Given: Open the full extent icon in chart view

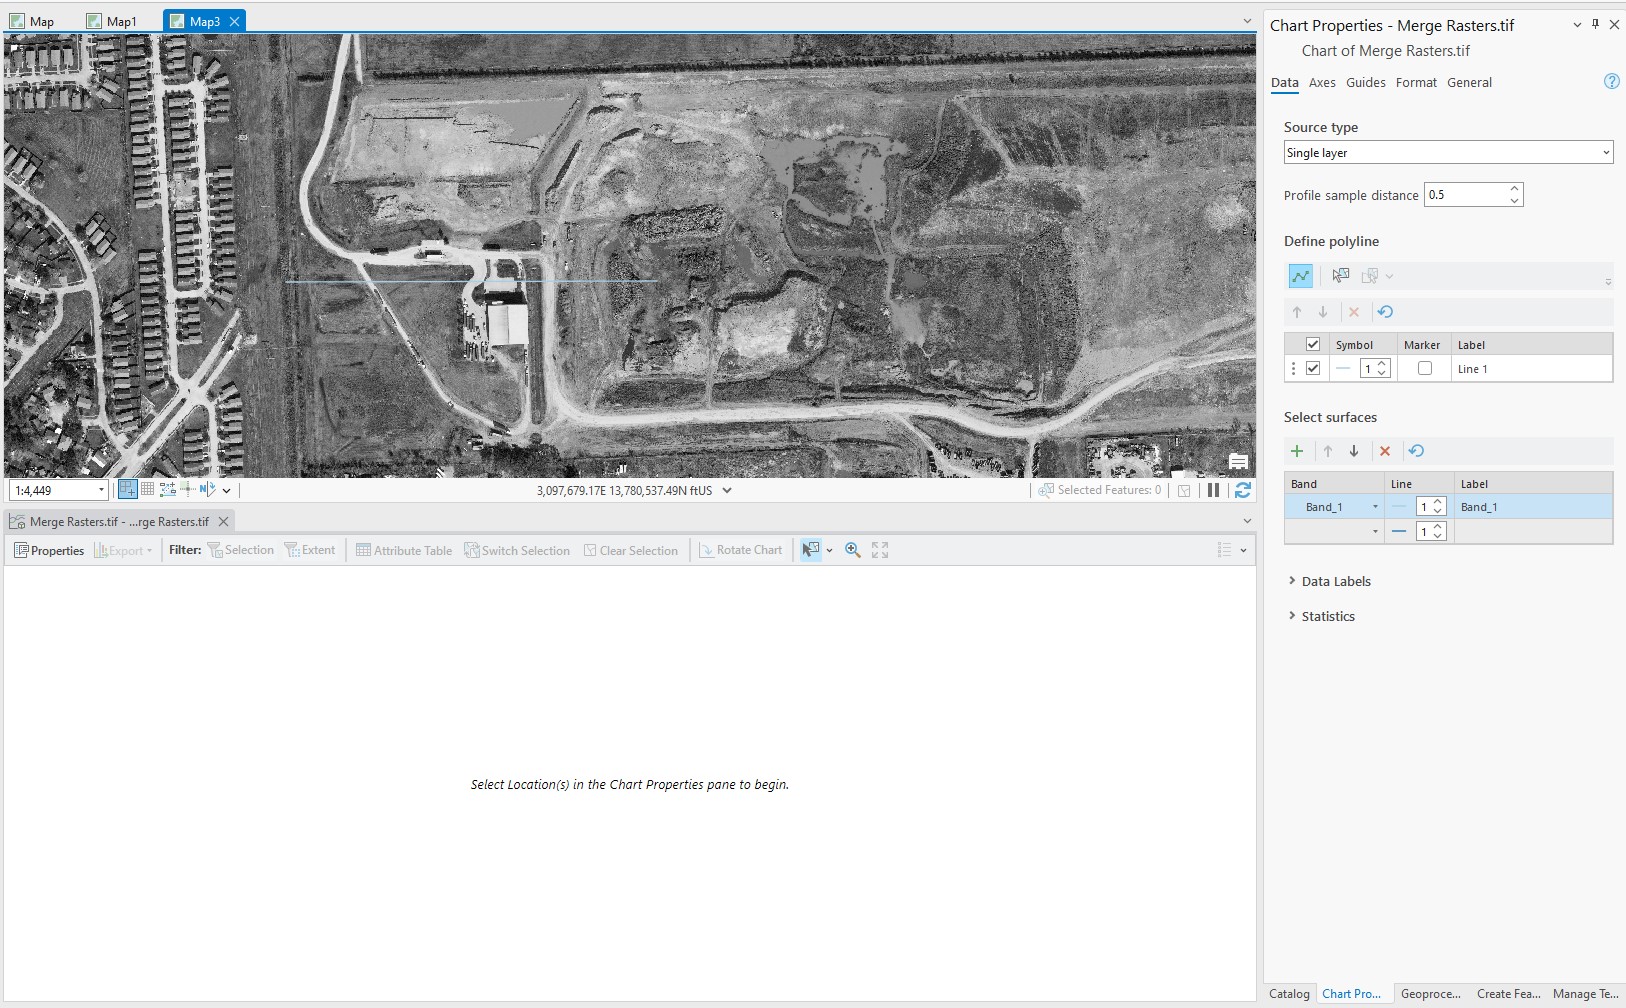Looking at the screenshot, I should pos(877,549).
